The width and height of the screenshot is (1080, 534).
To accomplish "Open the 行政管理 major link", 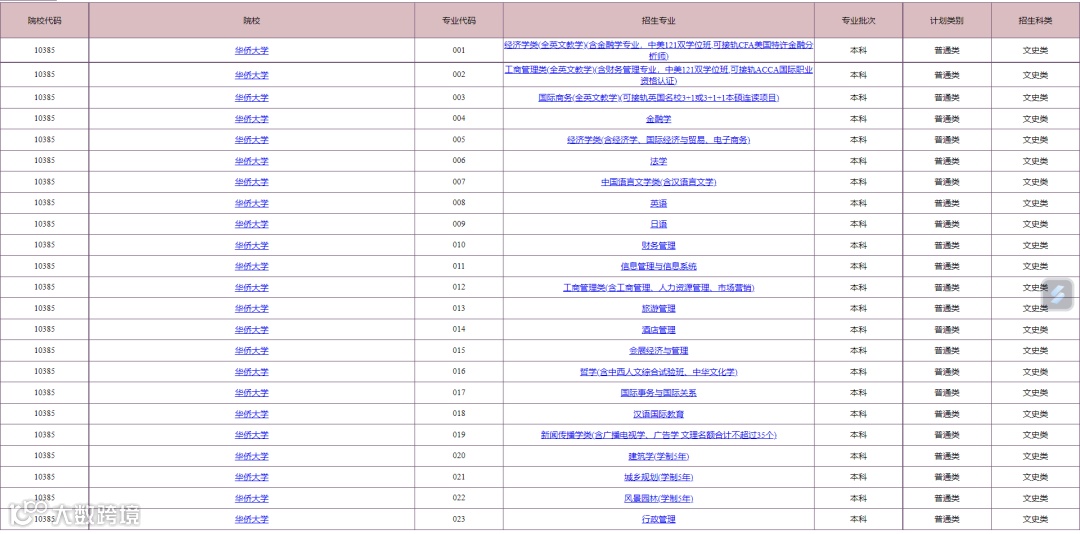I will tap(658, 520).
